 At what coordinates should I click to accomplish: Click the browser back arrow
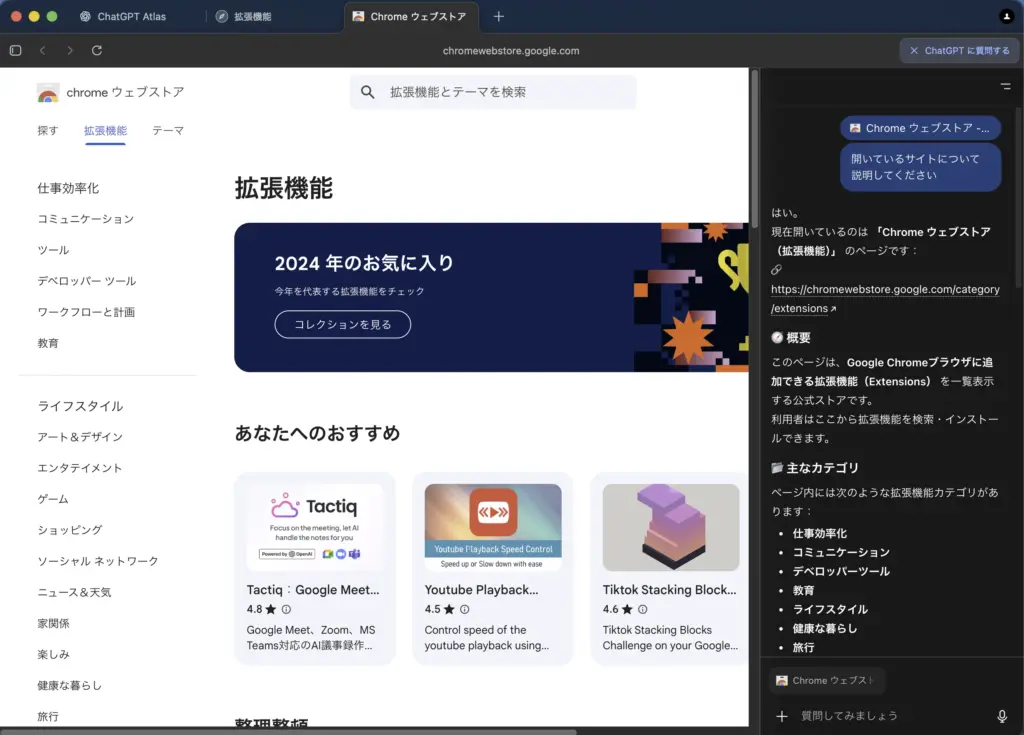[43, 50]
